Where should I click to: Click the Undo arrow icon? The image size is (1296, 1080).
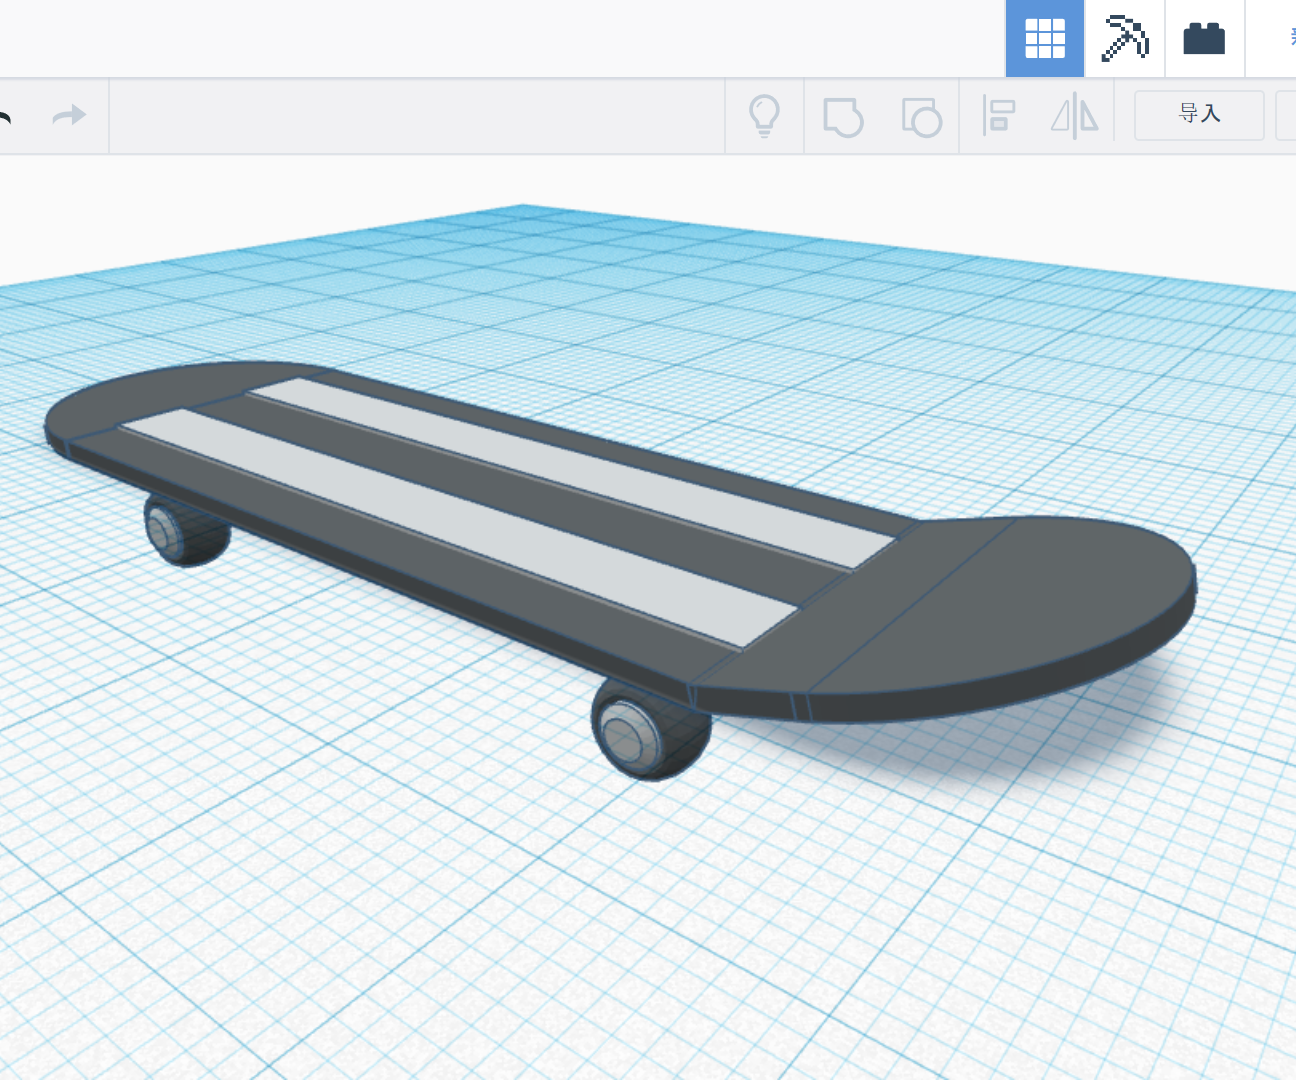[x=5, y=115]
